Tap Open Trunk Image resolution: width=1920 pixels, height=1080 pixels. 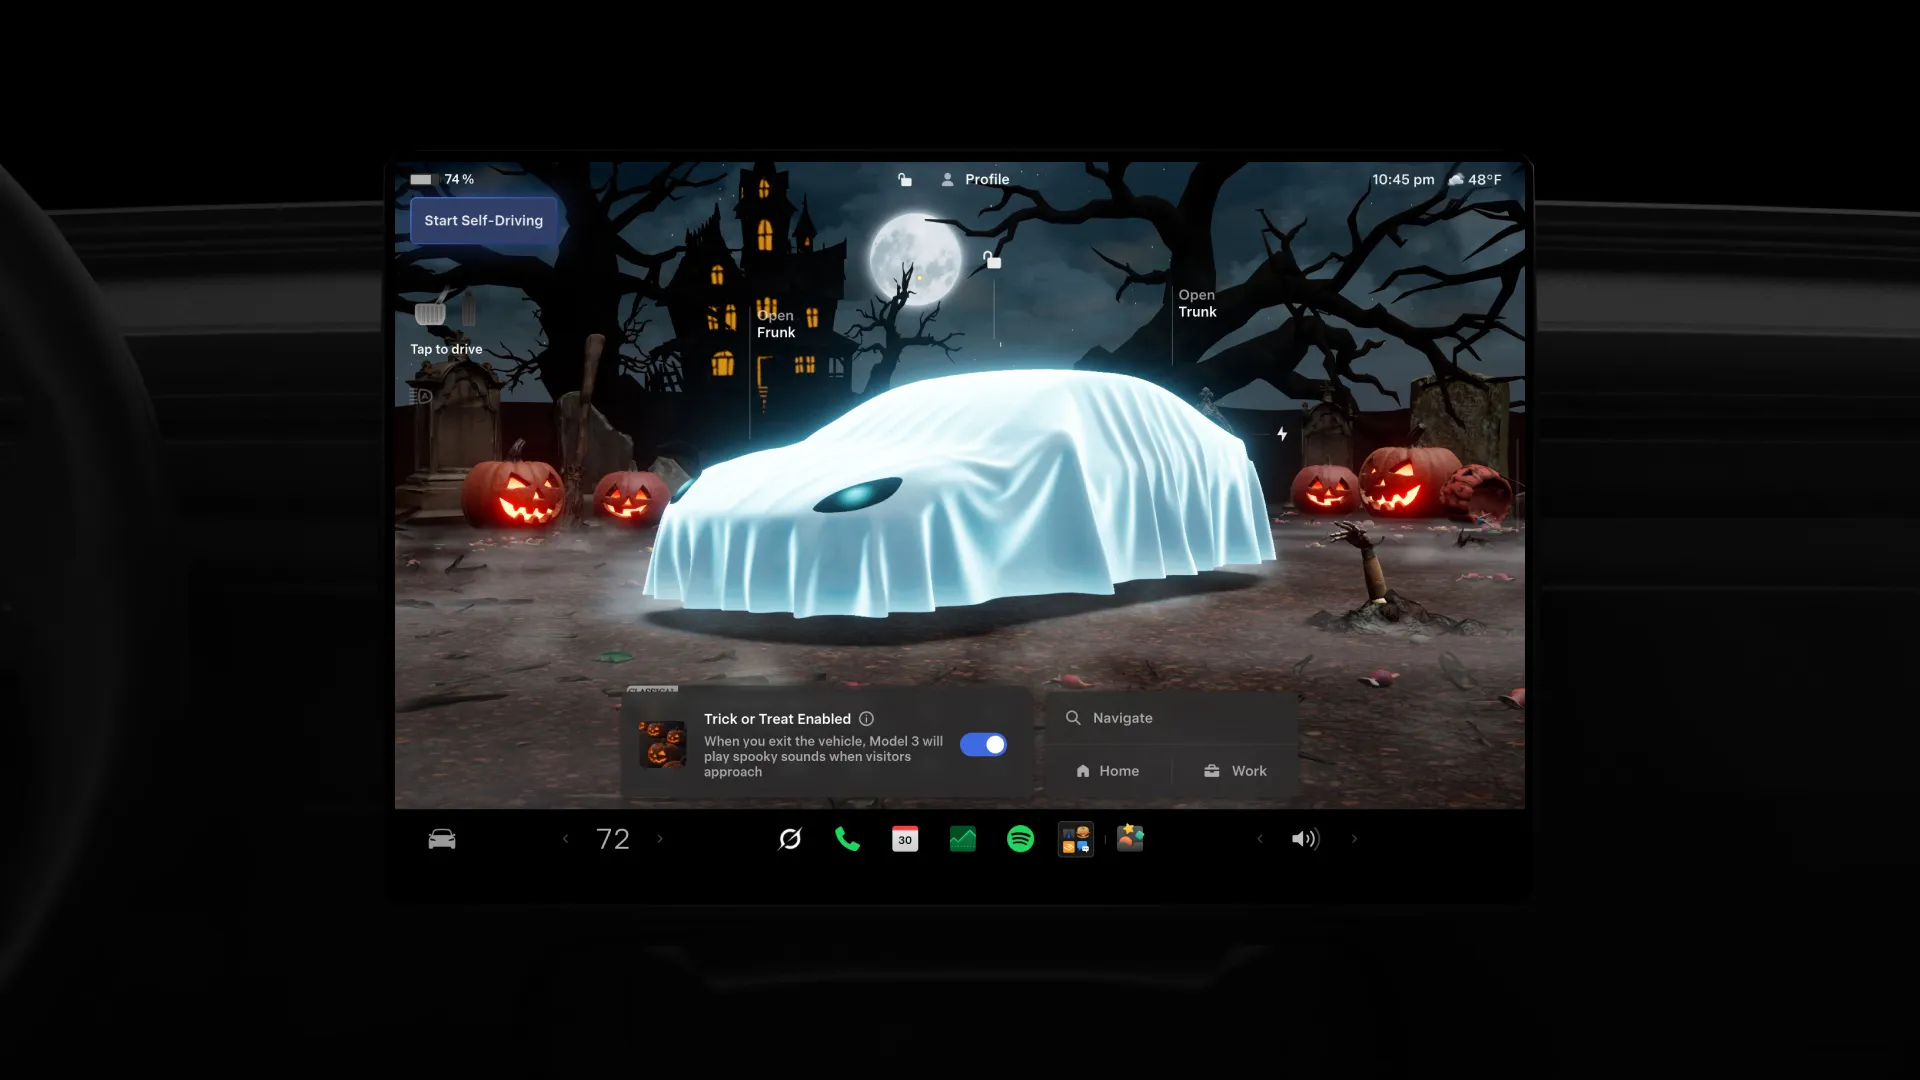click(1197, 303)
